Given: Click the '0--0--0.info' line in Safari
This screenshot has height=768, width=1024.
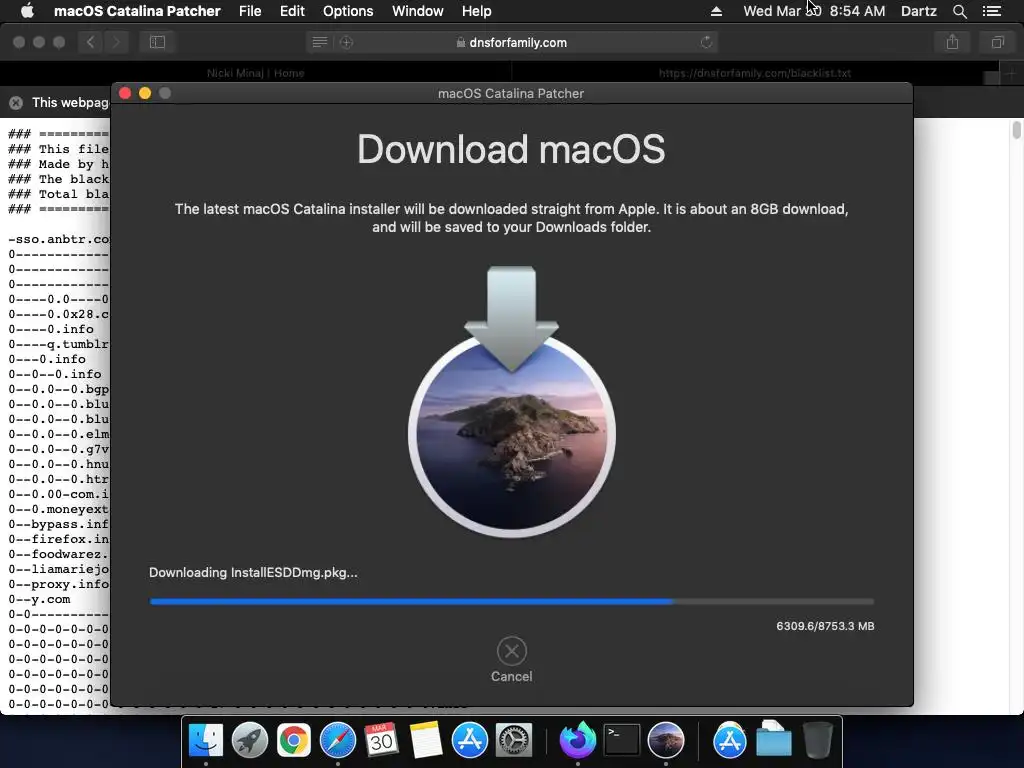Looking at the screenshot, I should tap(55, 374).
